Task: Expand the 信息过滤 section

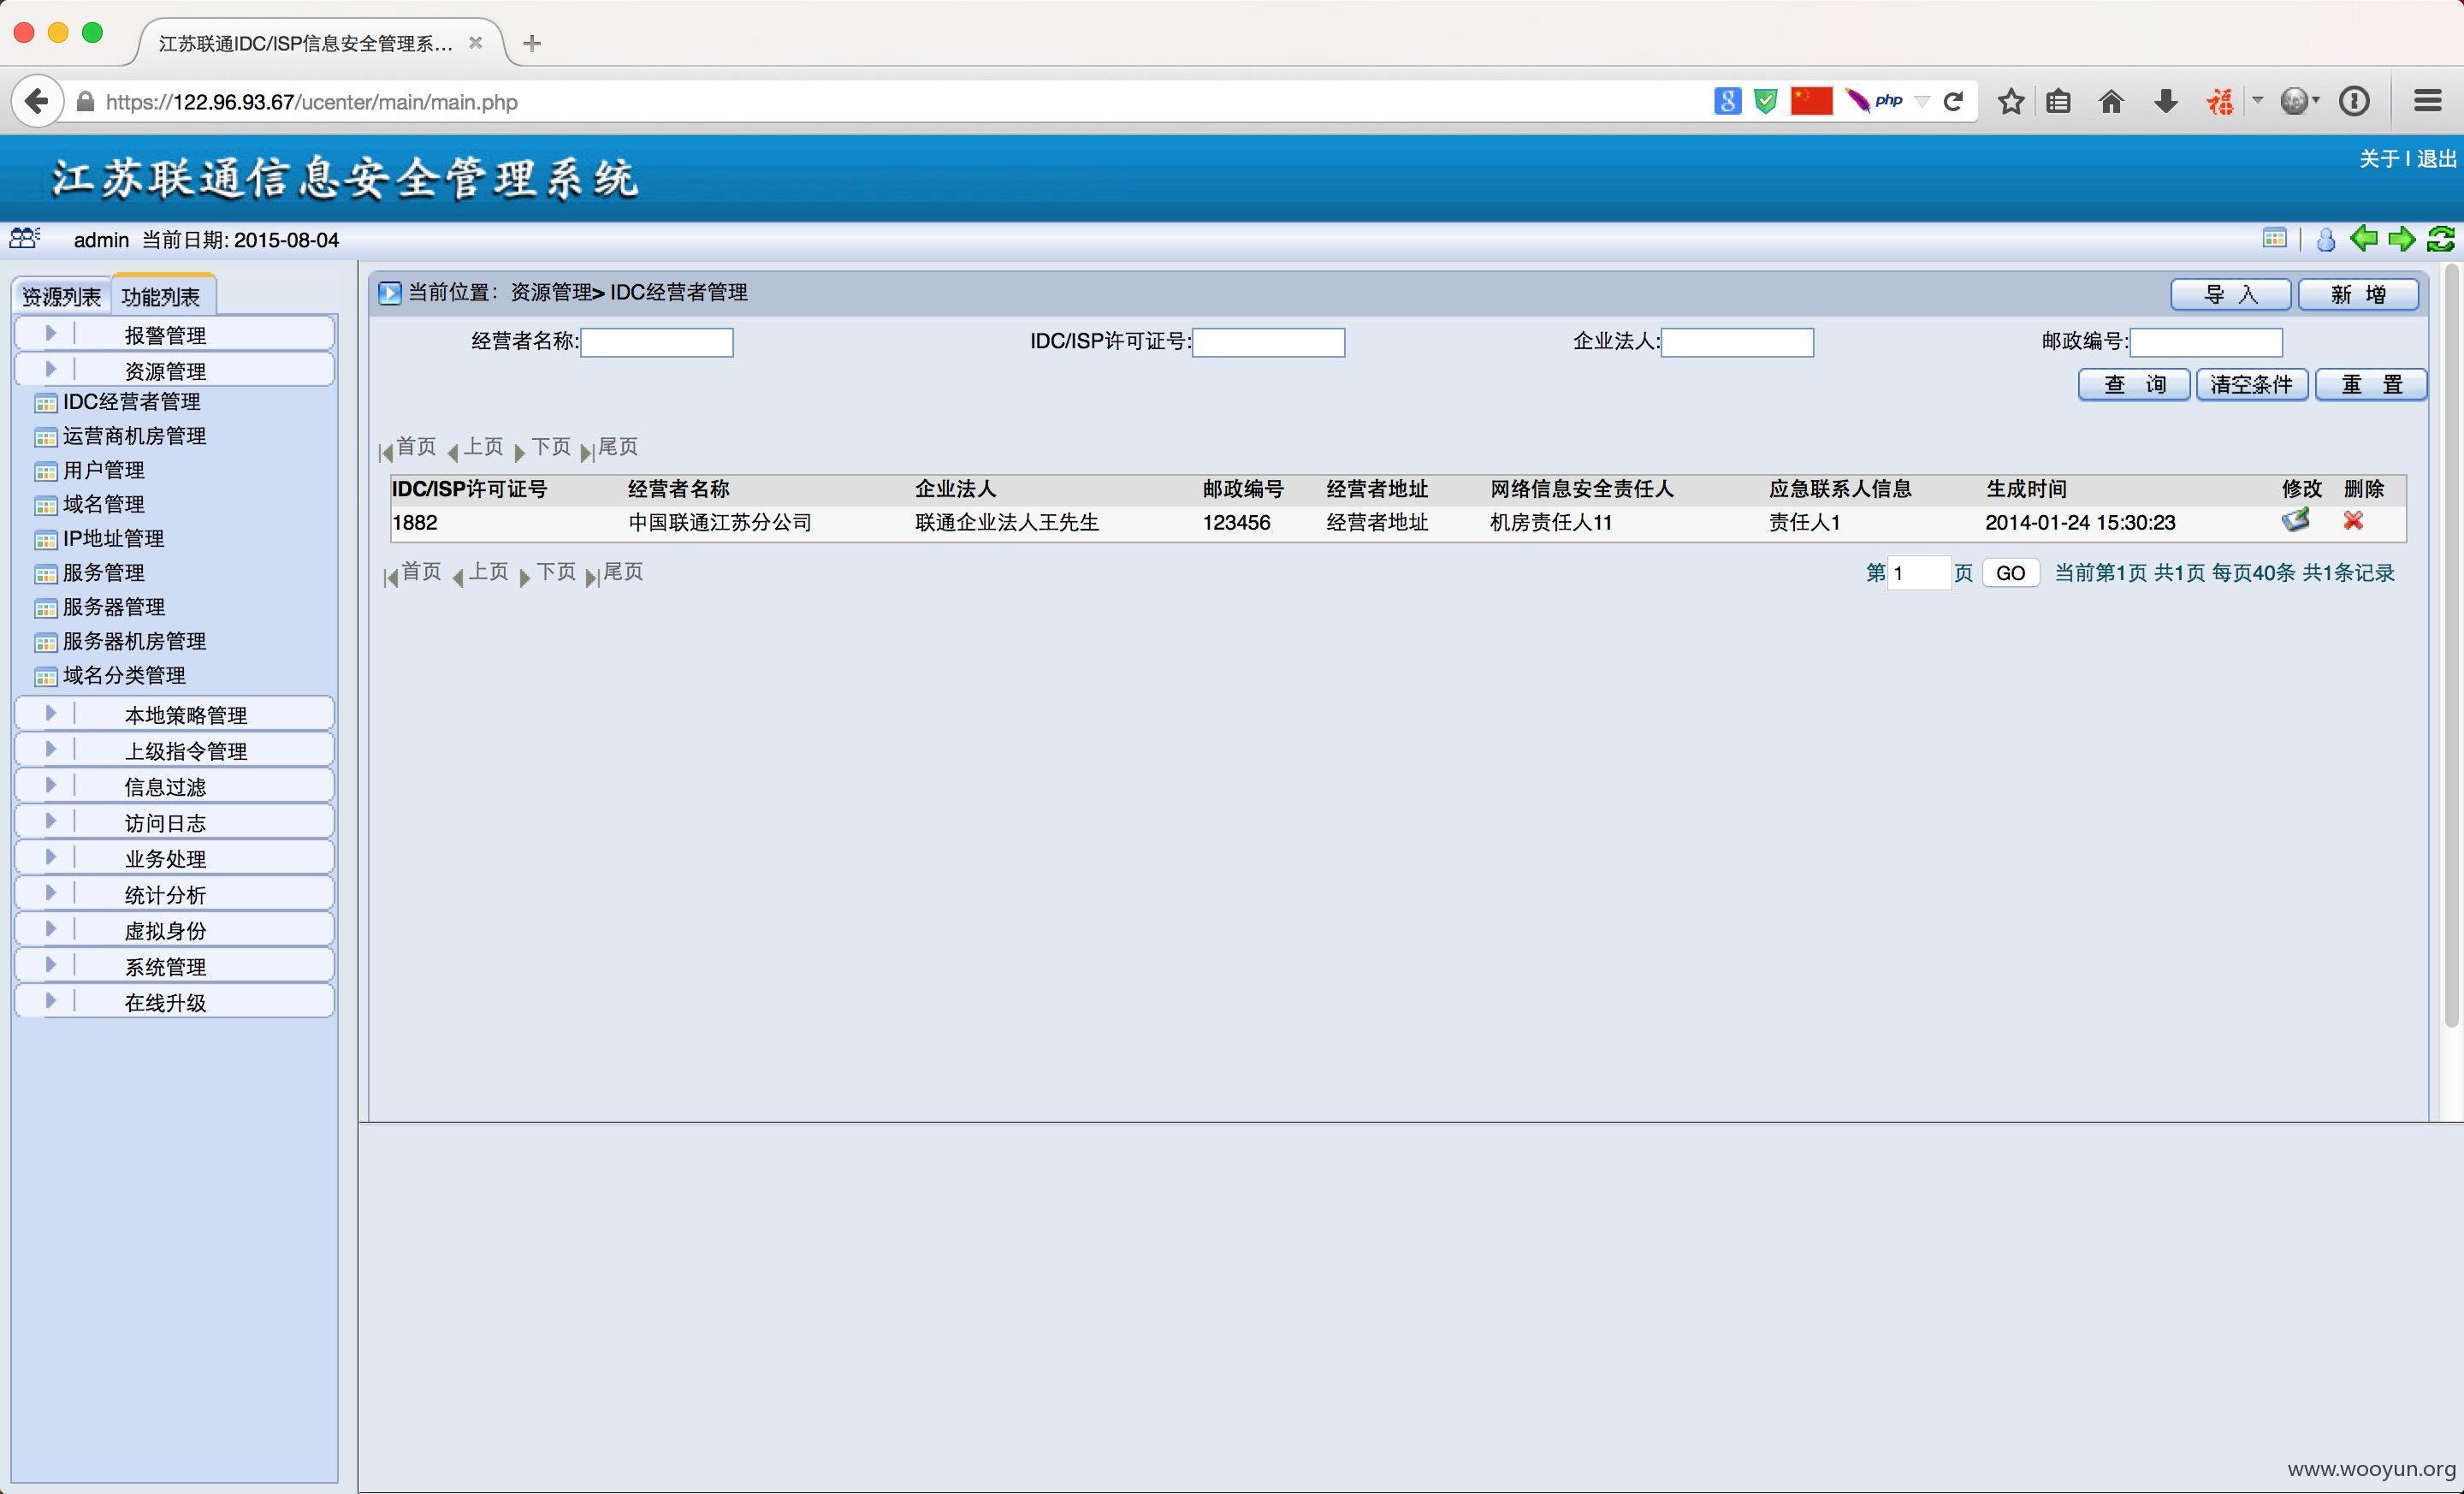Action: (x=174, y=786)
